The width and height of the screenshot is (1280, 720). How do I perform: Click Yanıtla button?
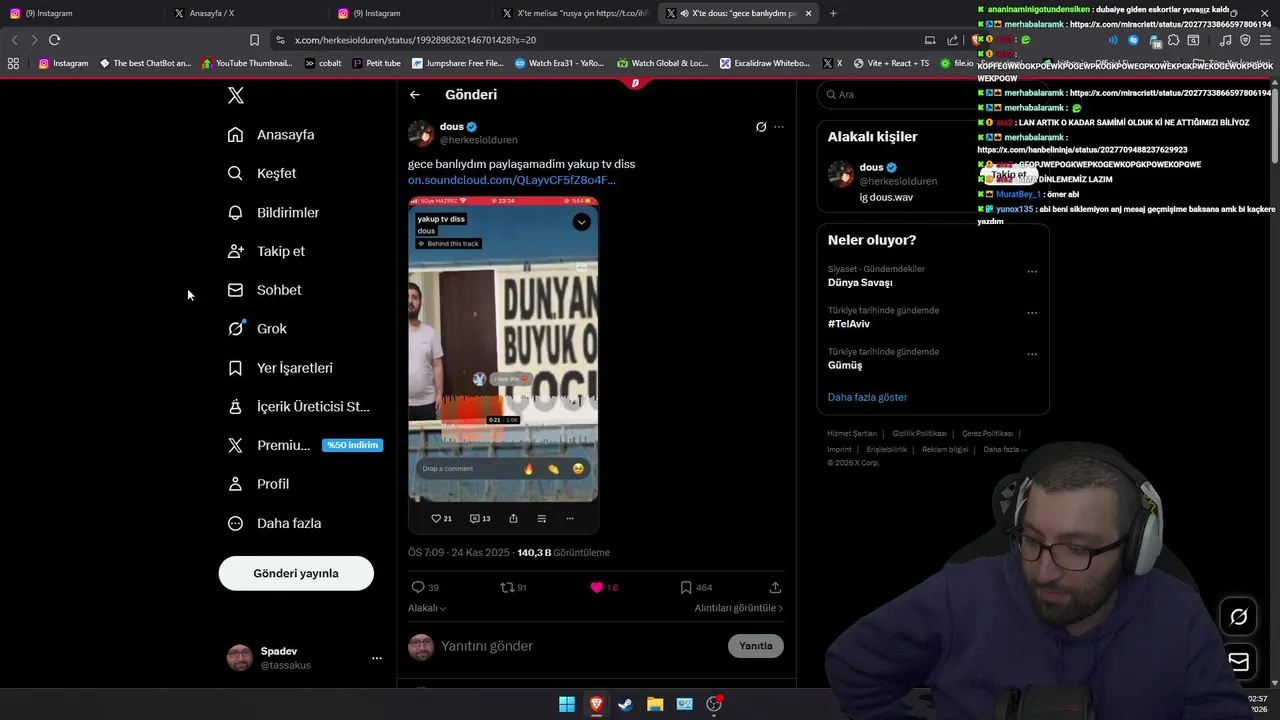[x=756, y=646]
